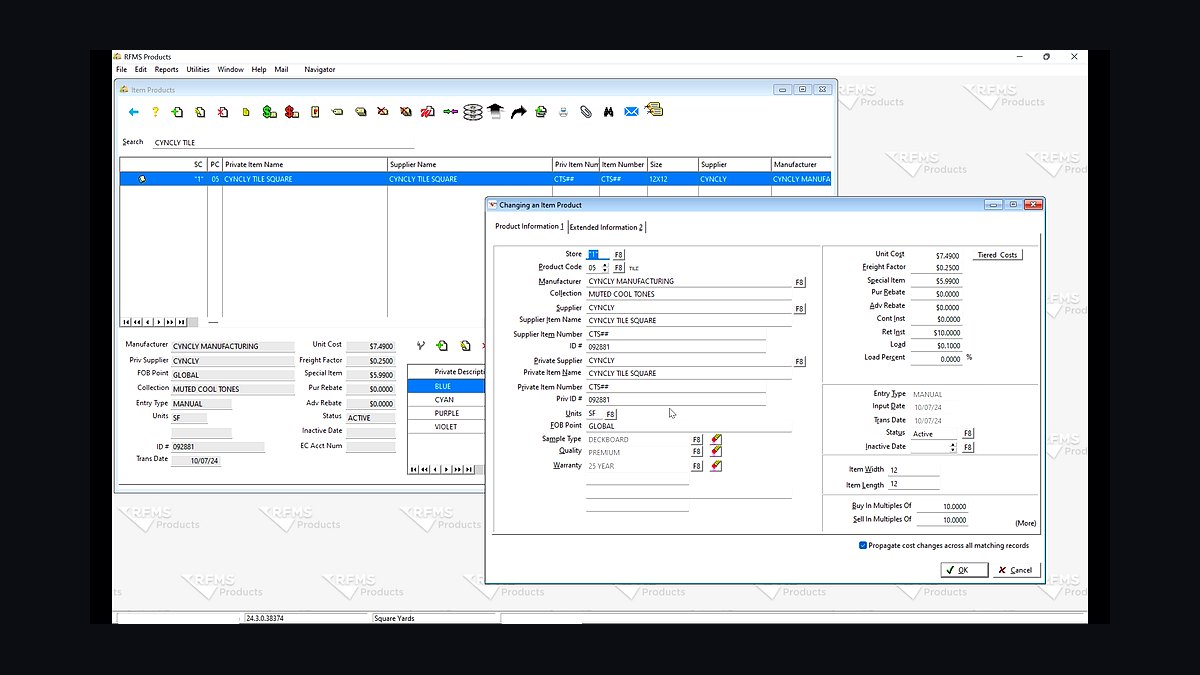Open the Navigator menu
The height and width of the screenshot is (675, 1200).
click(x=320, y=70)
